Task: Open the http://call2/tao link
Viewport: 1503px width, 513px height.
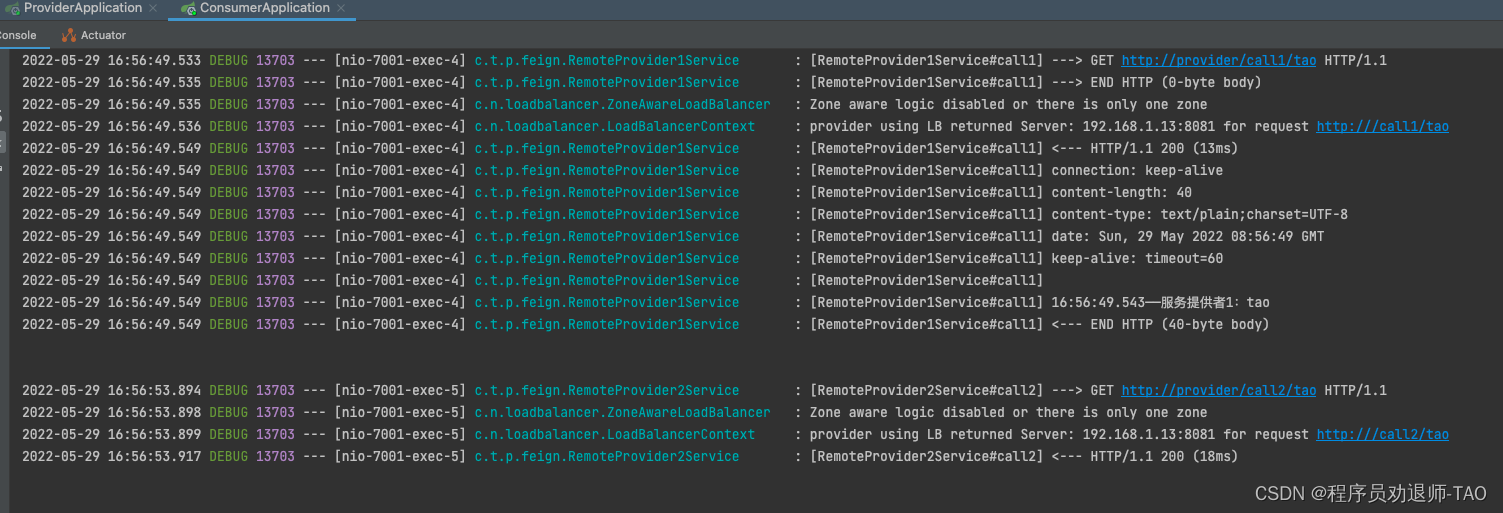Action: (x=1382, y=434)
